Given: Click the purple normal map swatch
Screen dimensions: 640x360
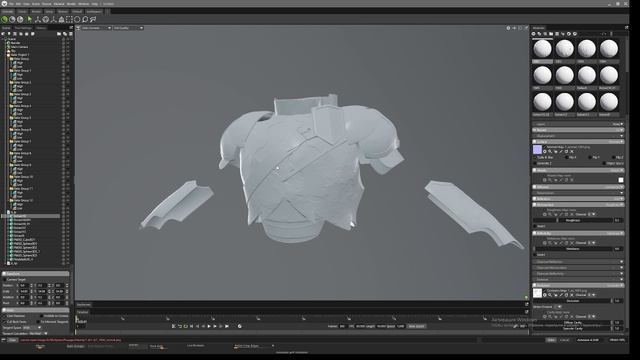Looking at the screenshot, I should [x=537, y=149].
